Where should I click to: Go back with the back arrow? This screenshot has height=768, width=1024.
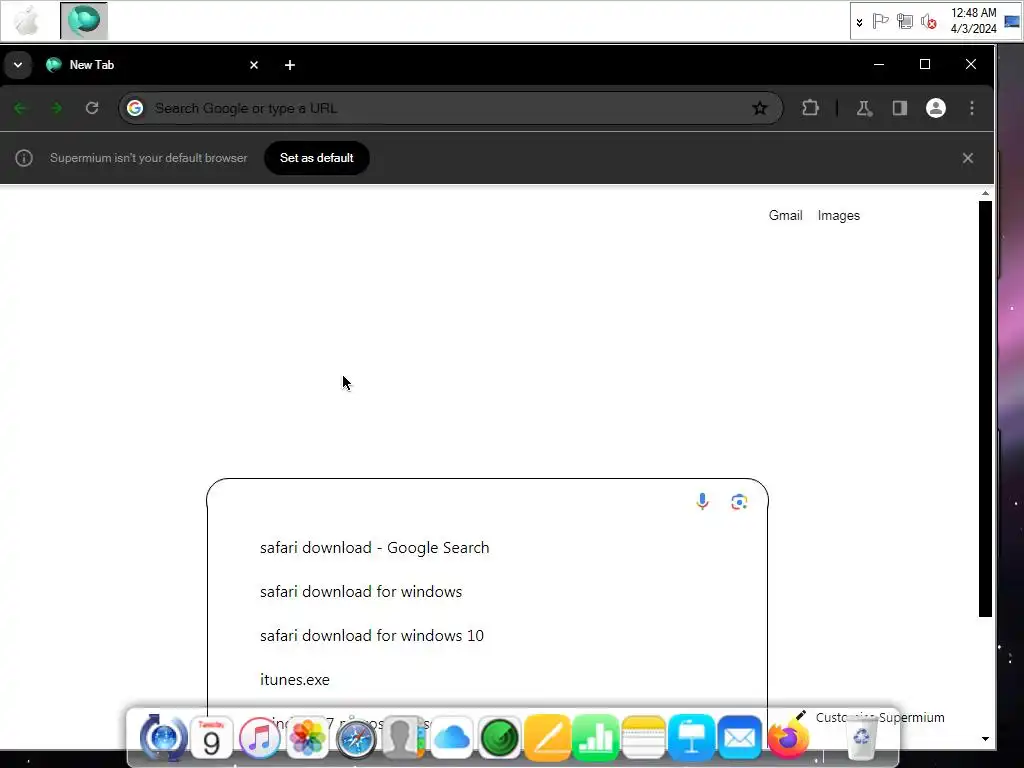(x=20, y=108)
